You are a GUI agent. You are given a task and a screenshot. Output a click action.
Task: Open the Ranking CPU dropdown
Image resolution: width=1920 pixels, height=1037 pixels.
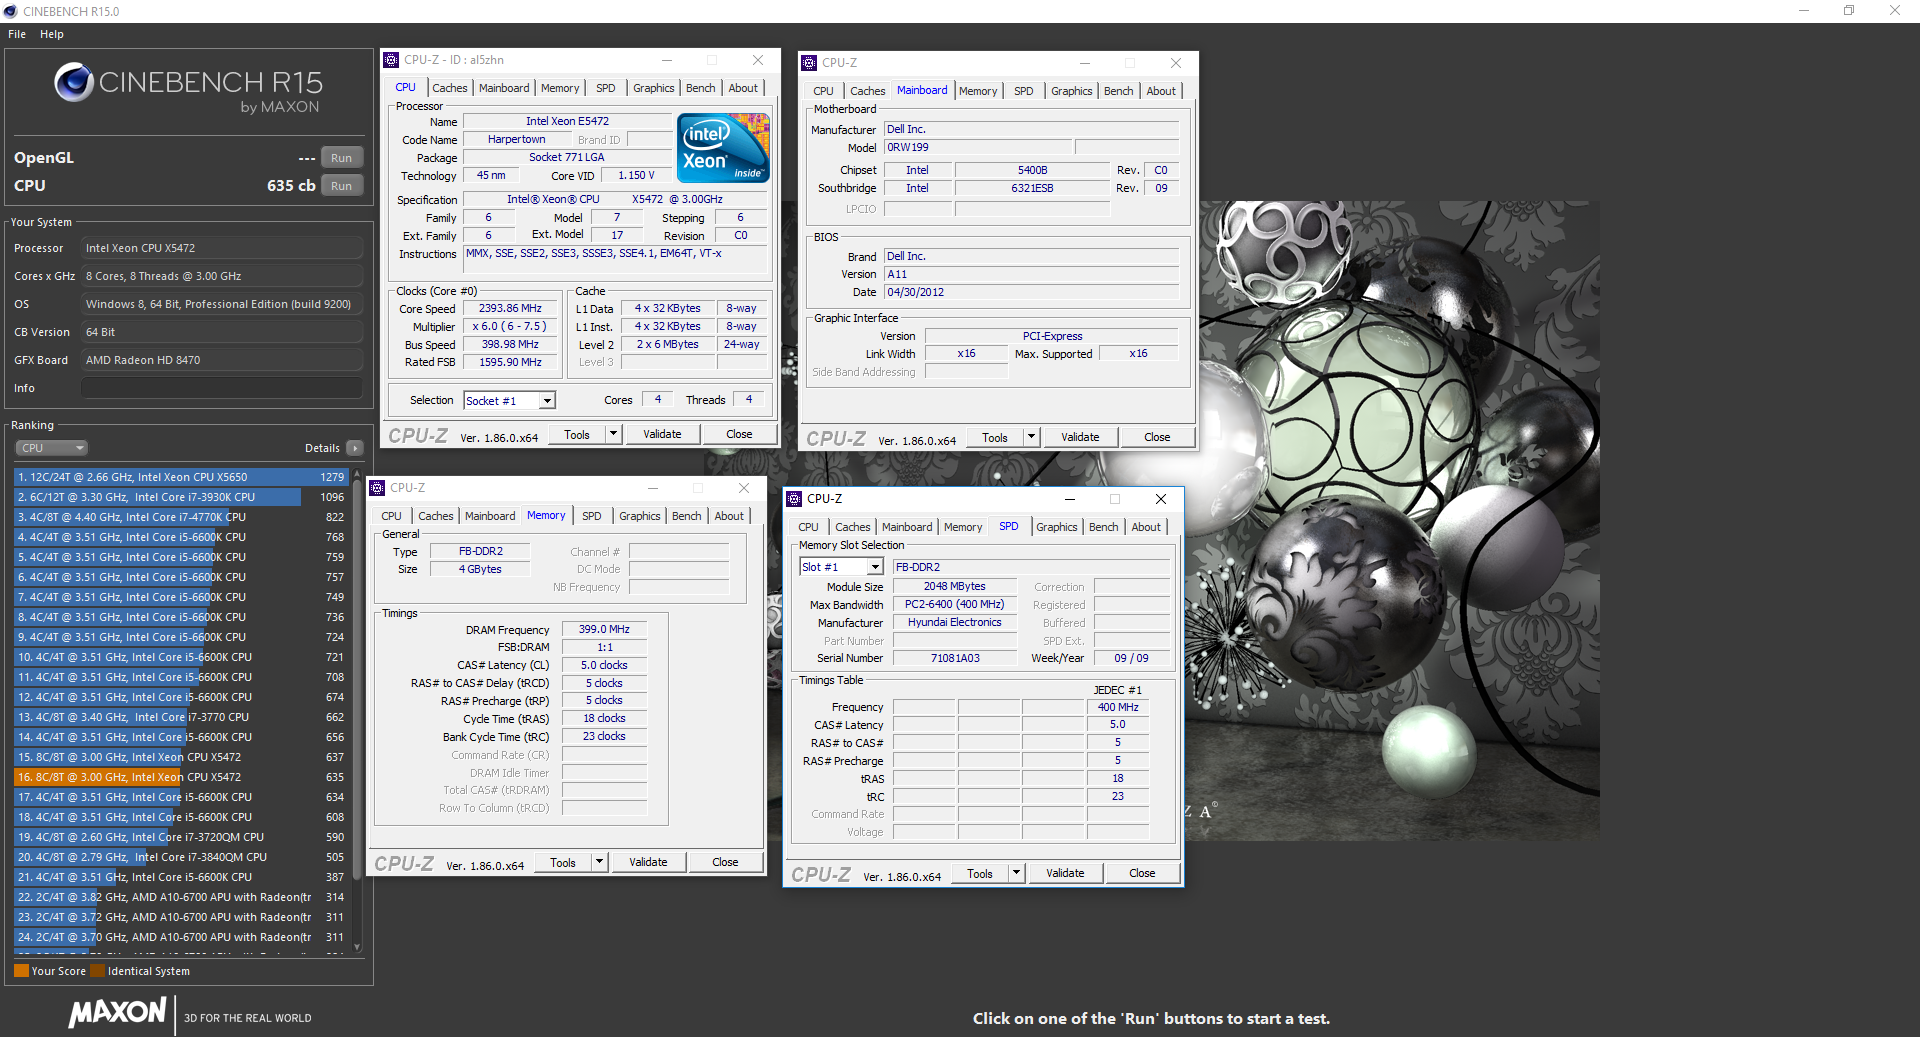pyautogui.click(x=52, y=448)
